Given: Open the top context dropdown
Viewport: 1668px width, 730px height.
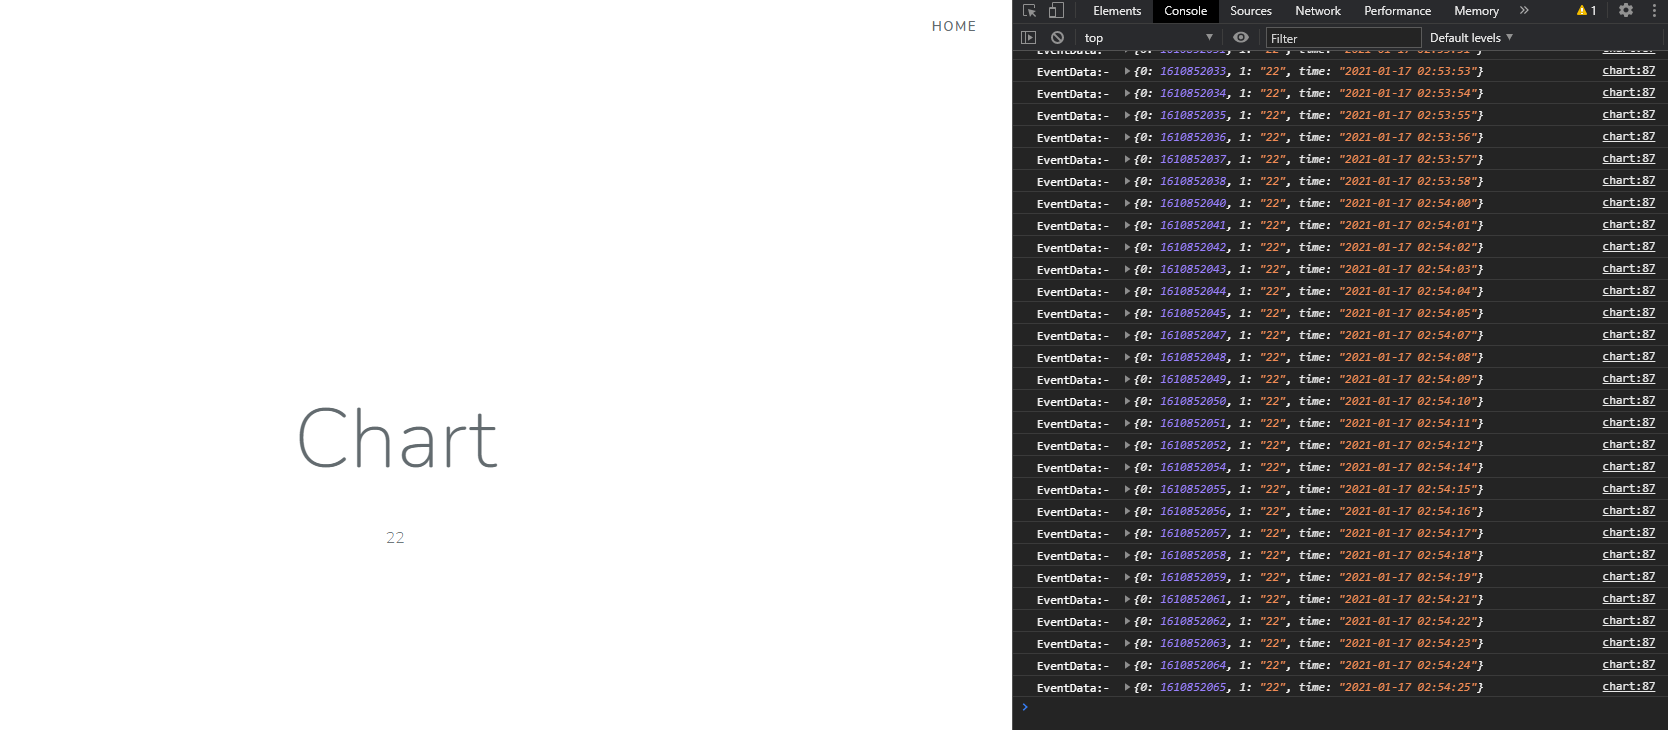Looking at the screenshot, I should 1148,38.
